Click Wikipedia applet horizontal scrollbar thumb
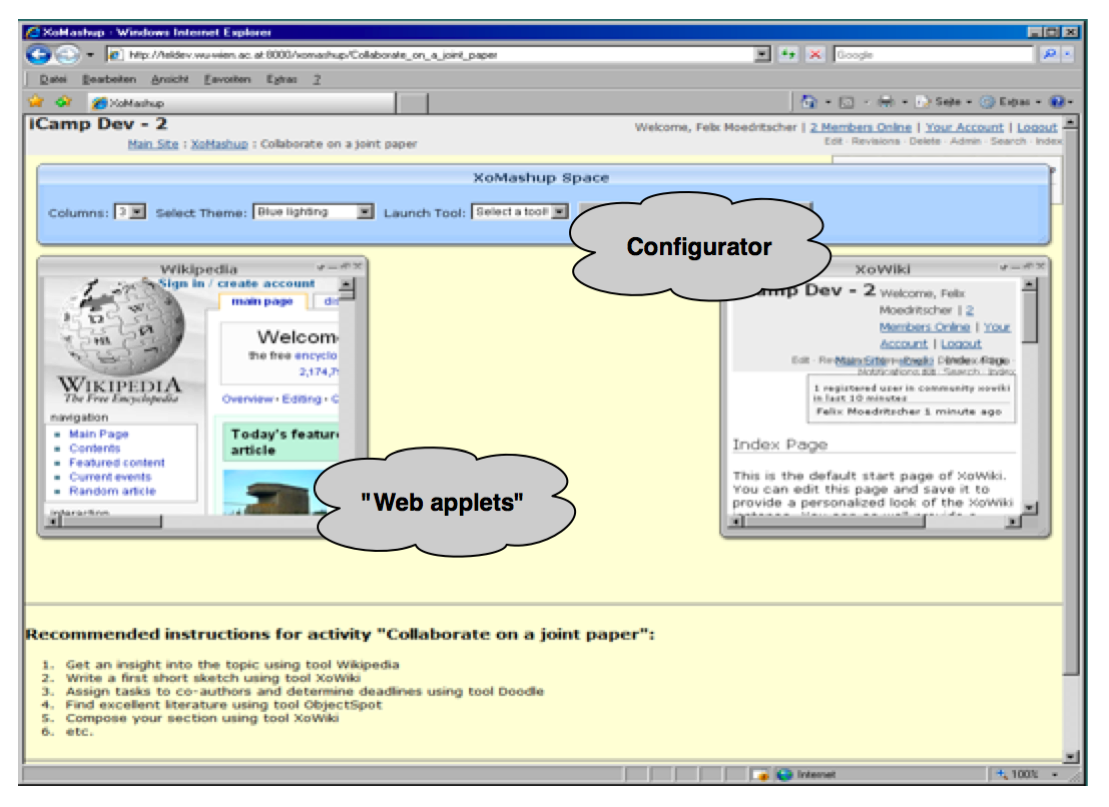 [x=111, y=521]
